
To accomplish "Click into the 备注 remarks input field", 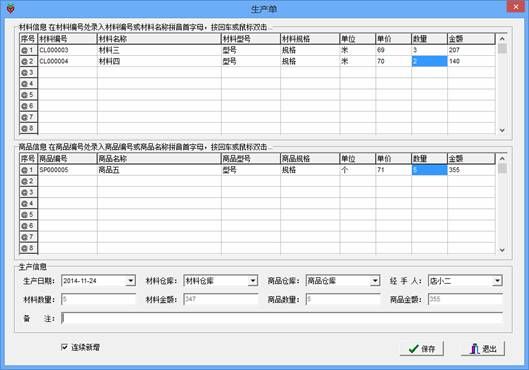I will tap(282, 318).
